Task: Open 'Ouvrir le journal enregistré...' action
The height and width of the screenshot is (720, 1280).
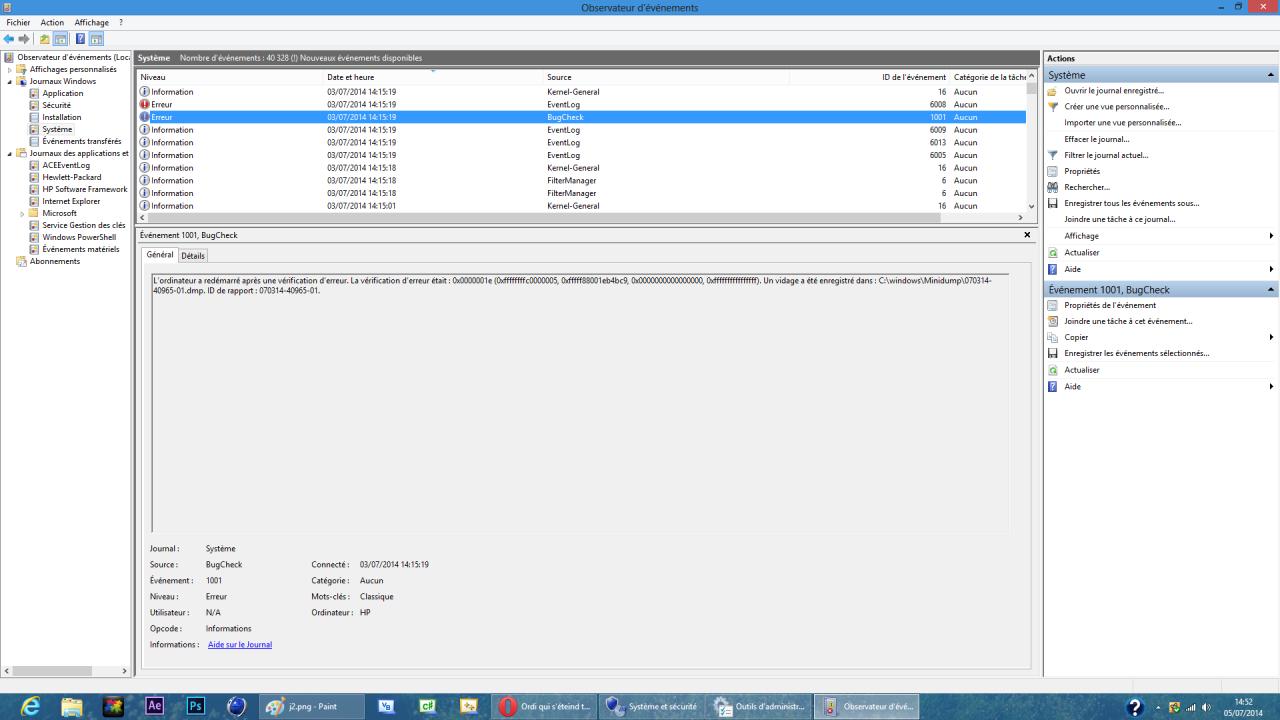Action: [1114, 90]
